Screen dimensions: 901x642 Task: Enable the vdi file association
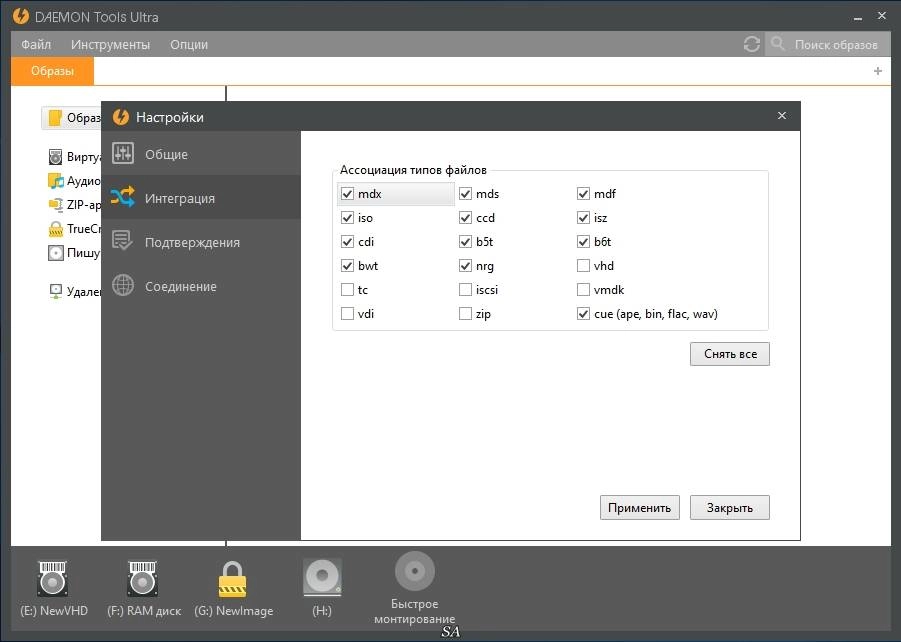click(347, 314)
